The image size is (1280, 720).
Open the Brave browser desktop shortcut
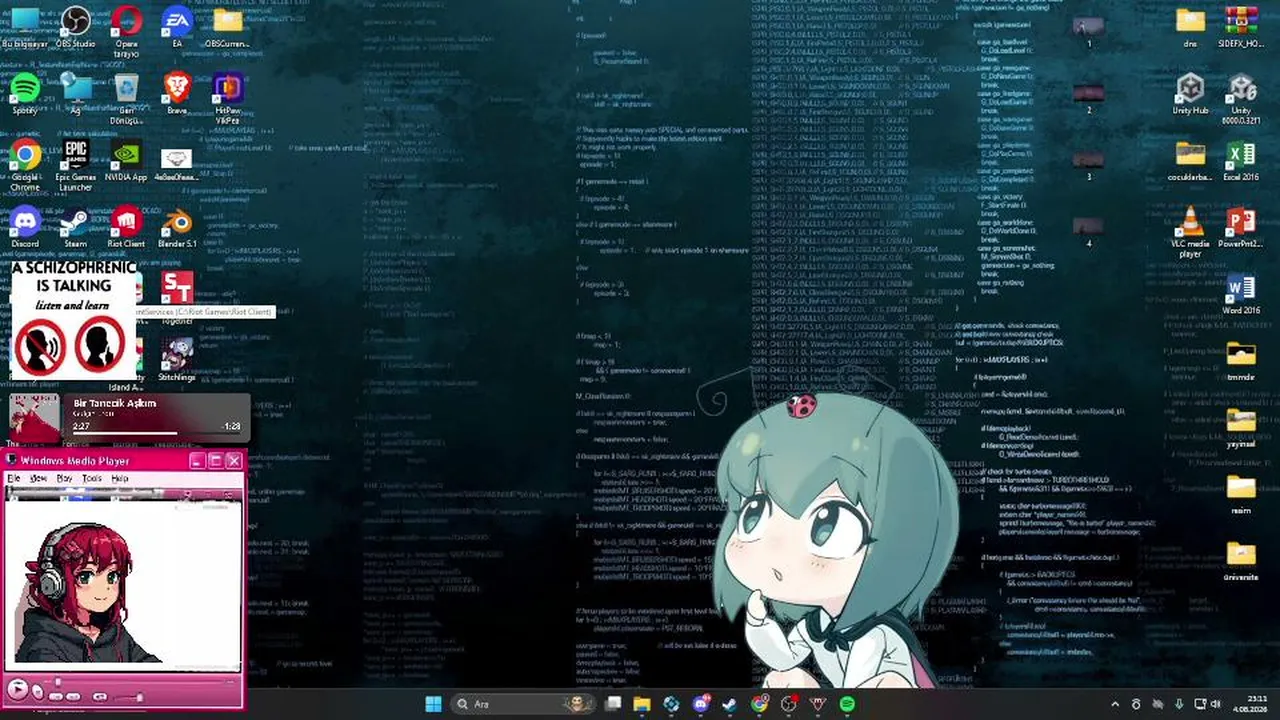click(x=177, y=94)
